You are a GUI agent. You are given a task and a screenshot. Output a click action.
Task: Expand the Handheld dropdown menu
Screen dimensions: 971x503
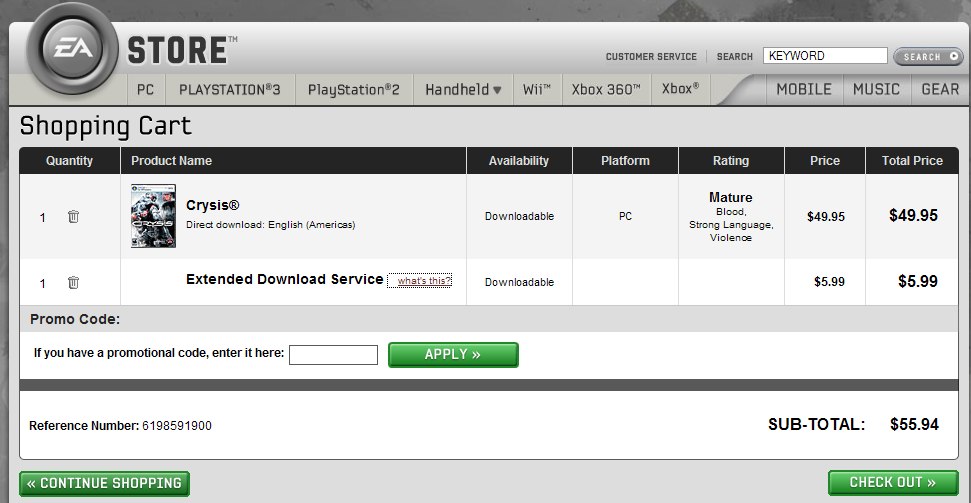pos(463,90)
